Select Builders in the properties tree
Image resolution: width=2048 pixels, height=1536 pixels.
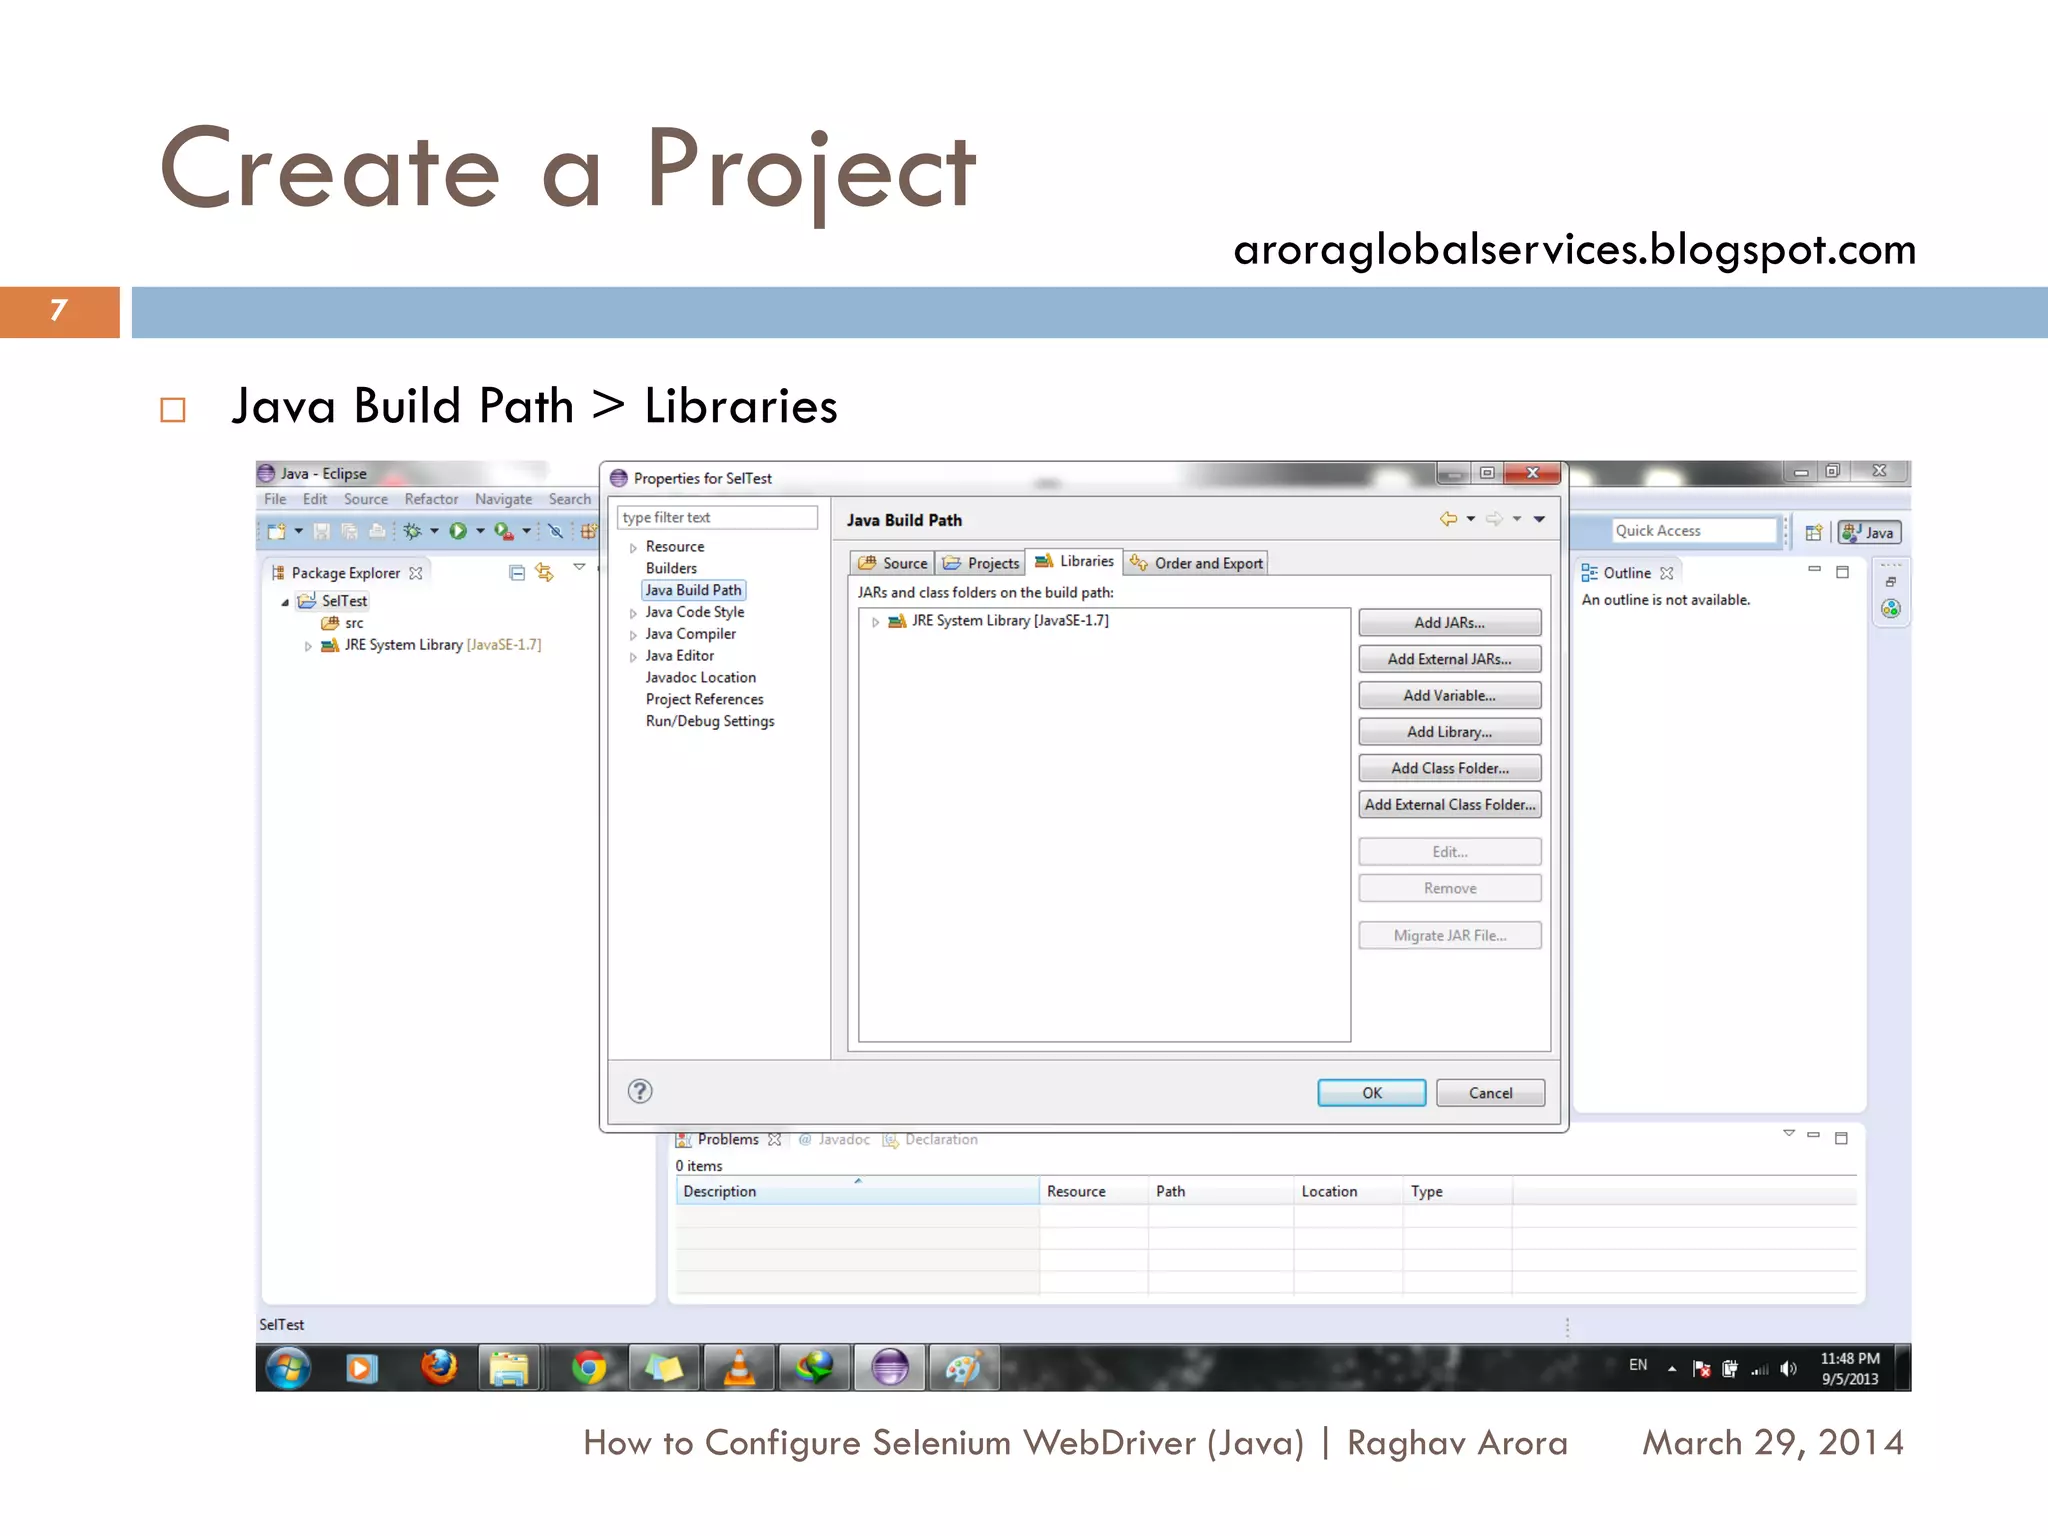(x=671, y=568)
